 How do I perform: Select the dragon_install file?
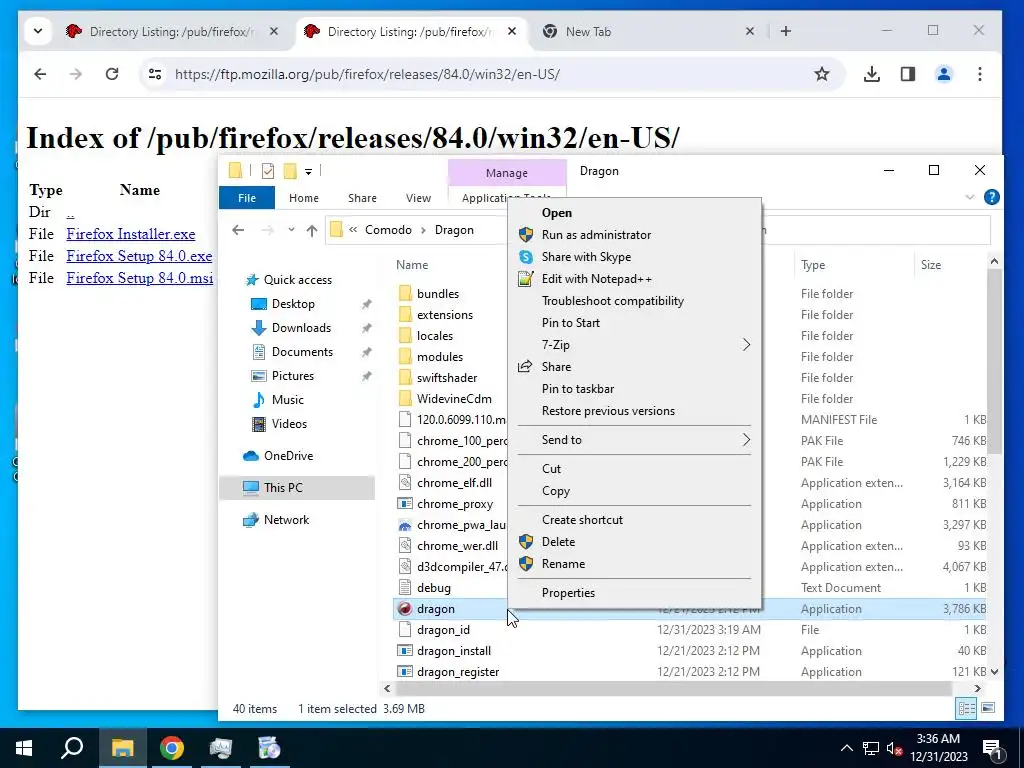click(x=453, y=651)
